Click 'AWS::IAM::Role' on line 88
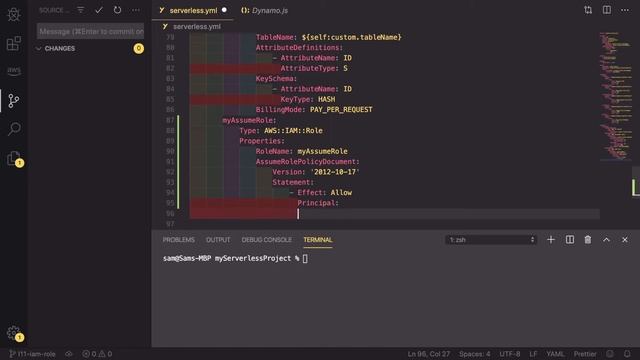 [293, 131]
